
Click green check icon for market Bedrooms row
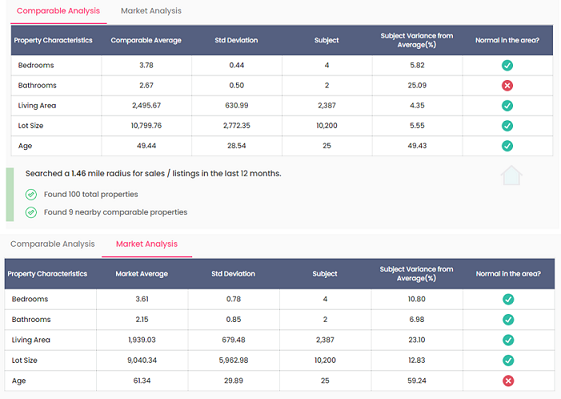pos(508,299)
